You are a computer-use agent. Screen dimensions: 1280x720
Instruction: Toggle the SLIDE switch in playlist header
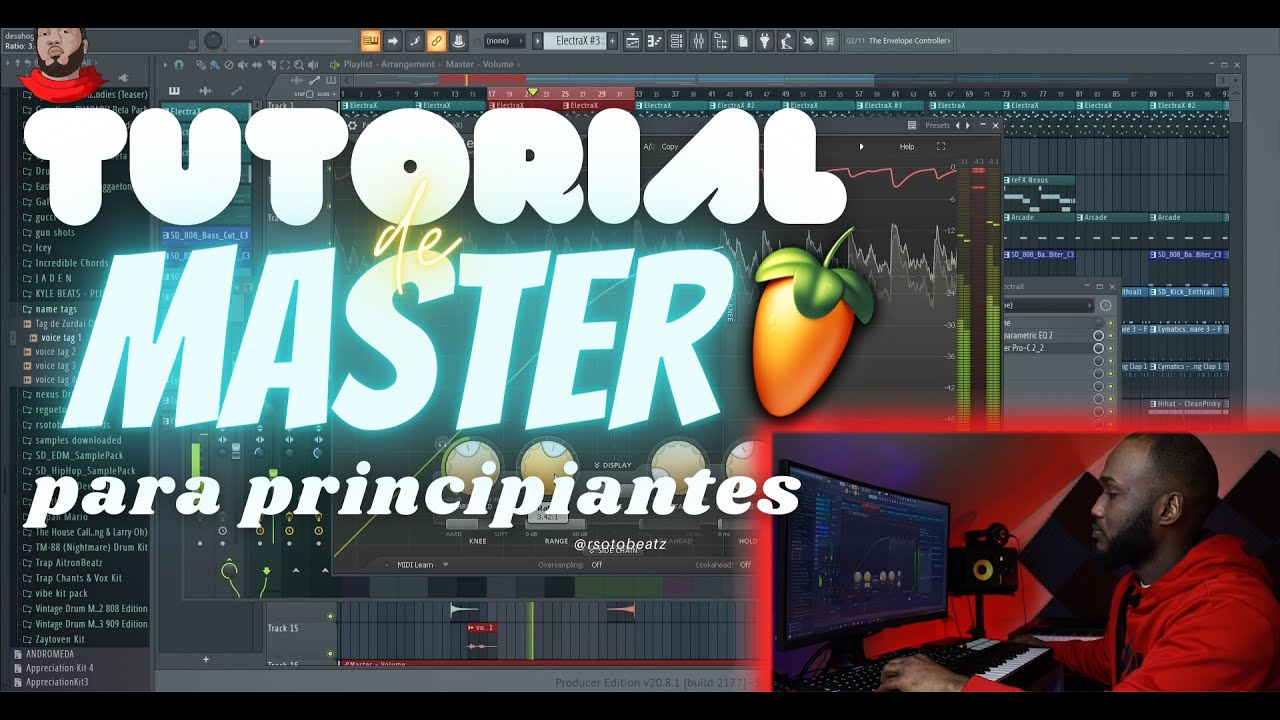tap(325, 94)
